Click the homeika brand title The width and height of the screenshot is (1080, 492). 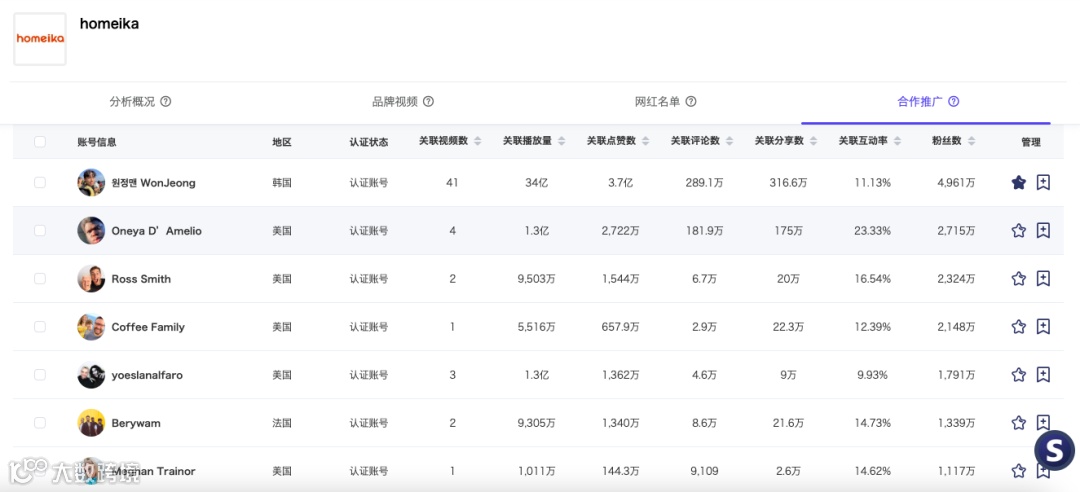[x=110, y=24]
